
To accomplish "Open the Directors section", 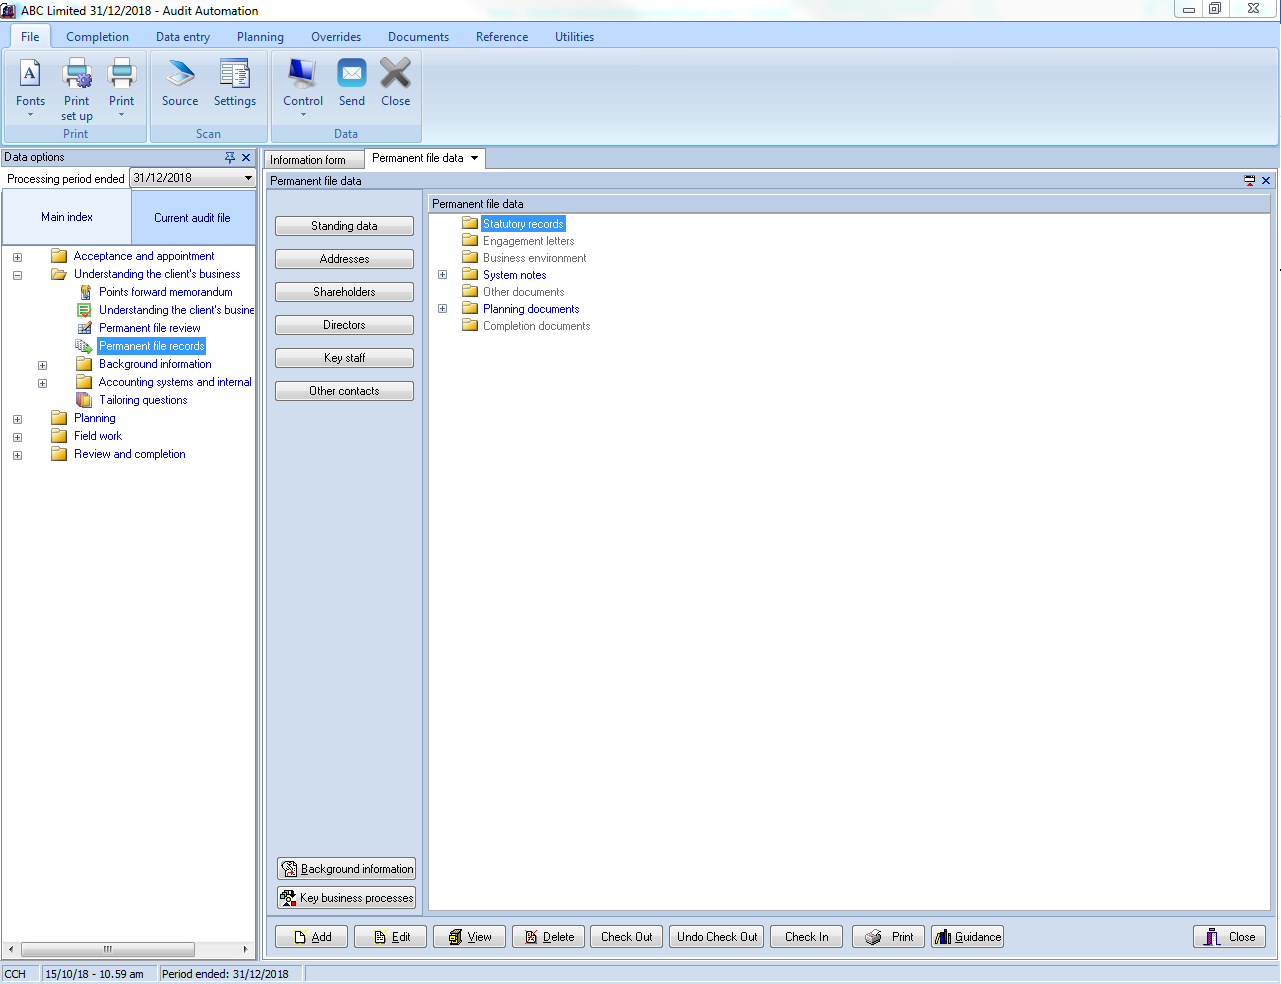I will point(344,325).
